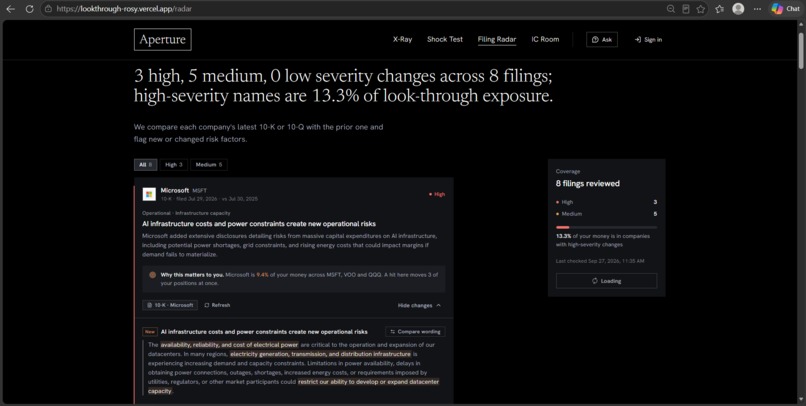Open the reader view icon in address bar
The image size is (806, 406).
click(x=686, y=9)
